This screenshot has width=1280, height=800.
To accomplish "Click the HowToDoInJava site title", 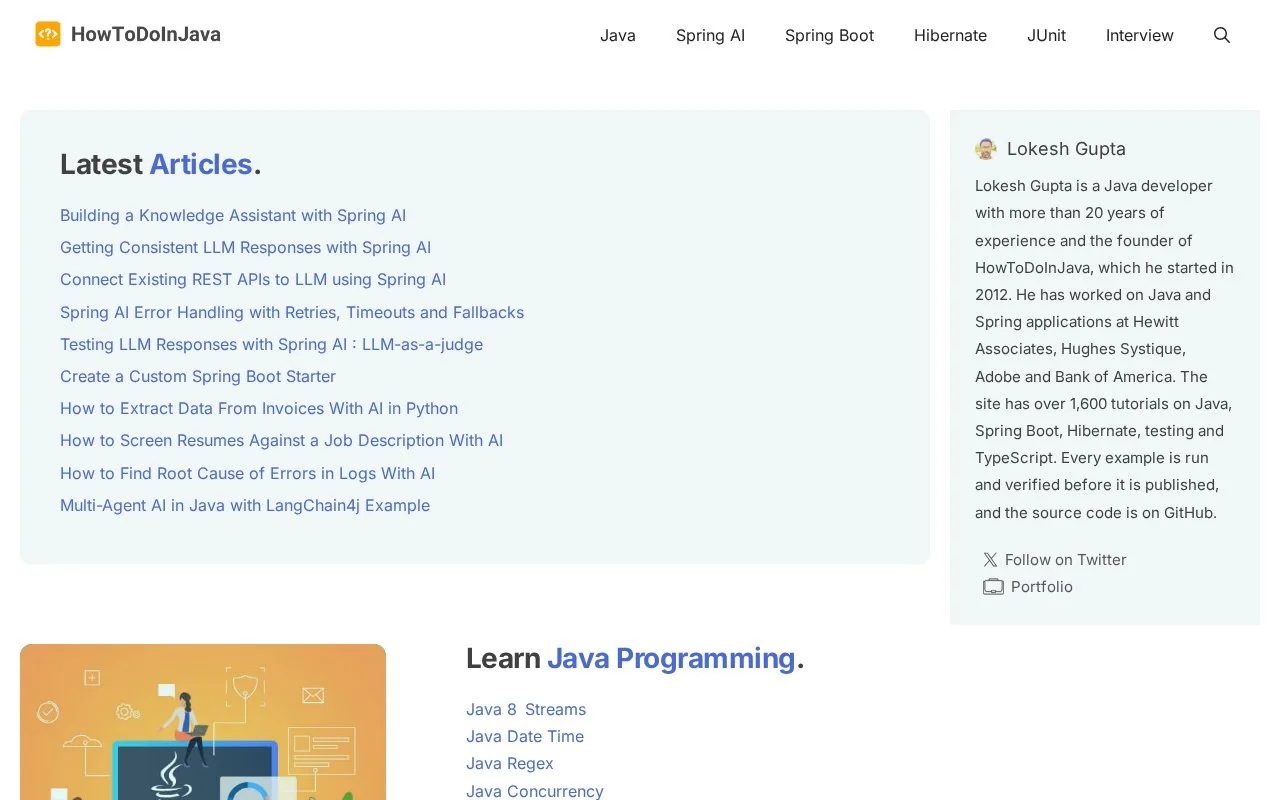I will tap(146, 34).
